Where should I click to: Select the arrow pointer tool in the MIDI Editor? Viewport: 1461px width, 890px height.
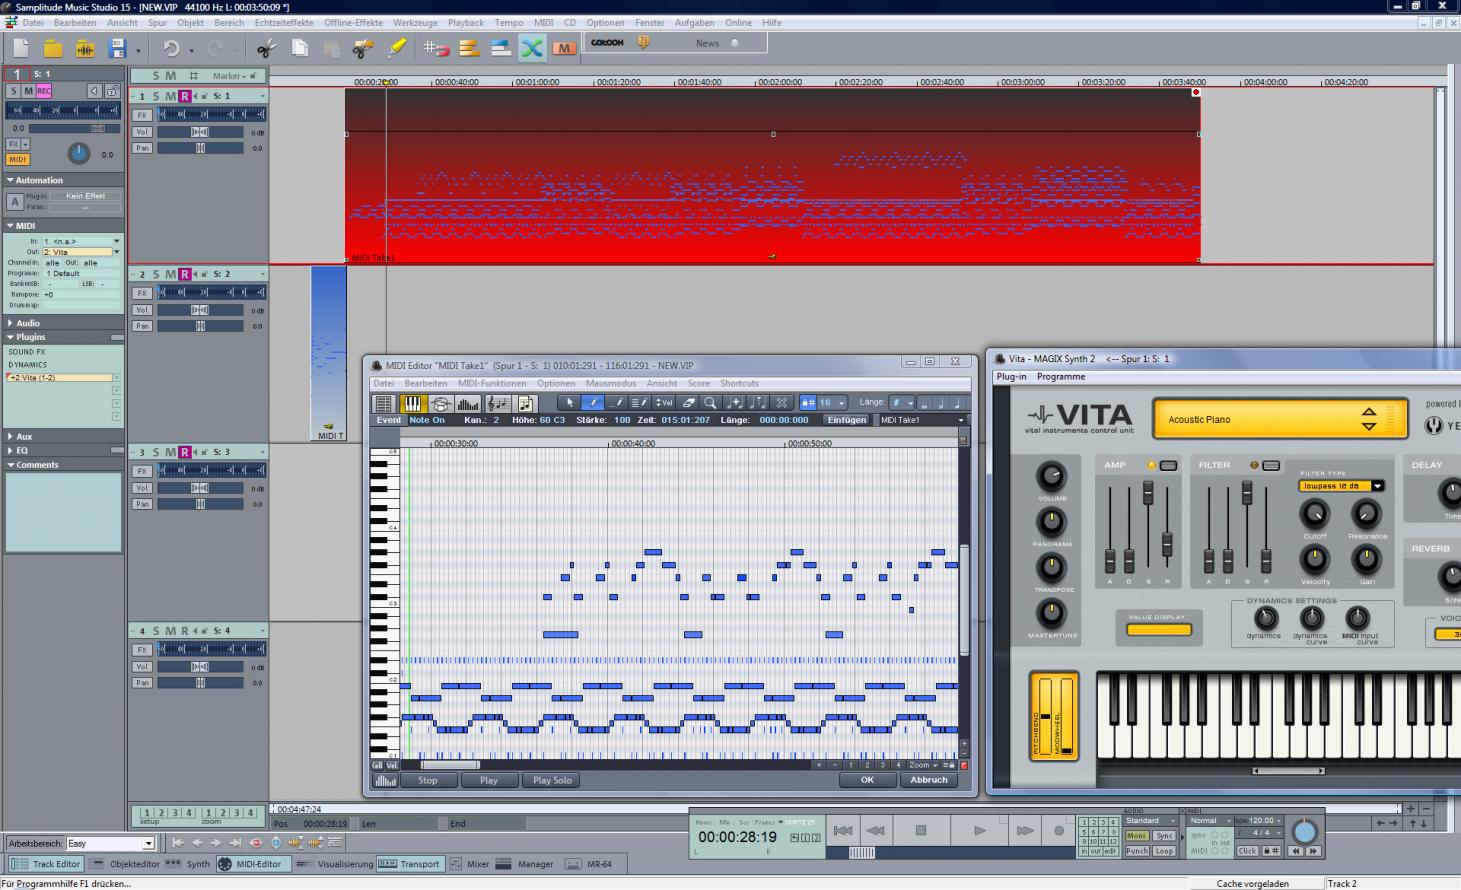570,402
